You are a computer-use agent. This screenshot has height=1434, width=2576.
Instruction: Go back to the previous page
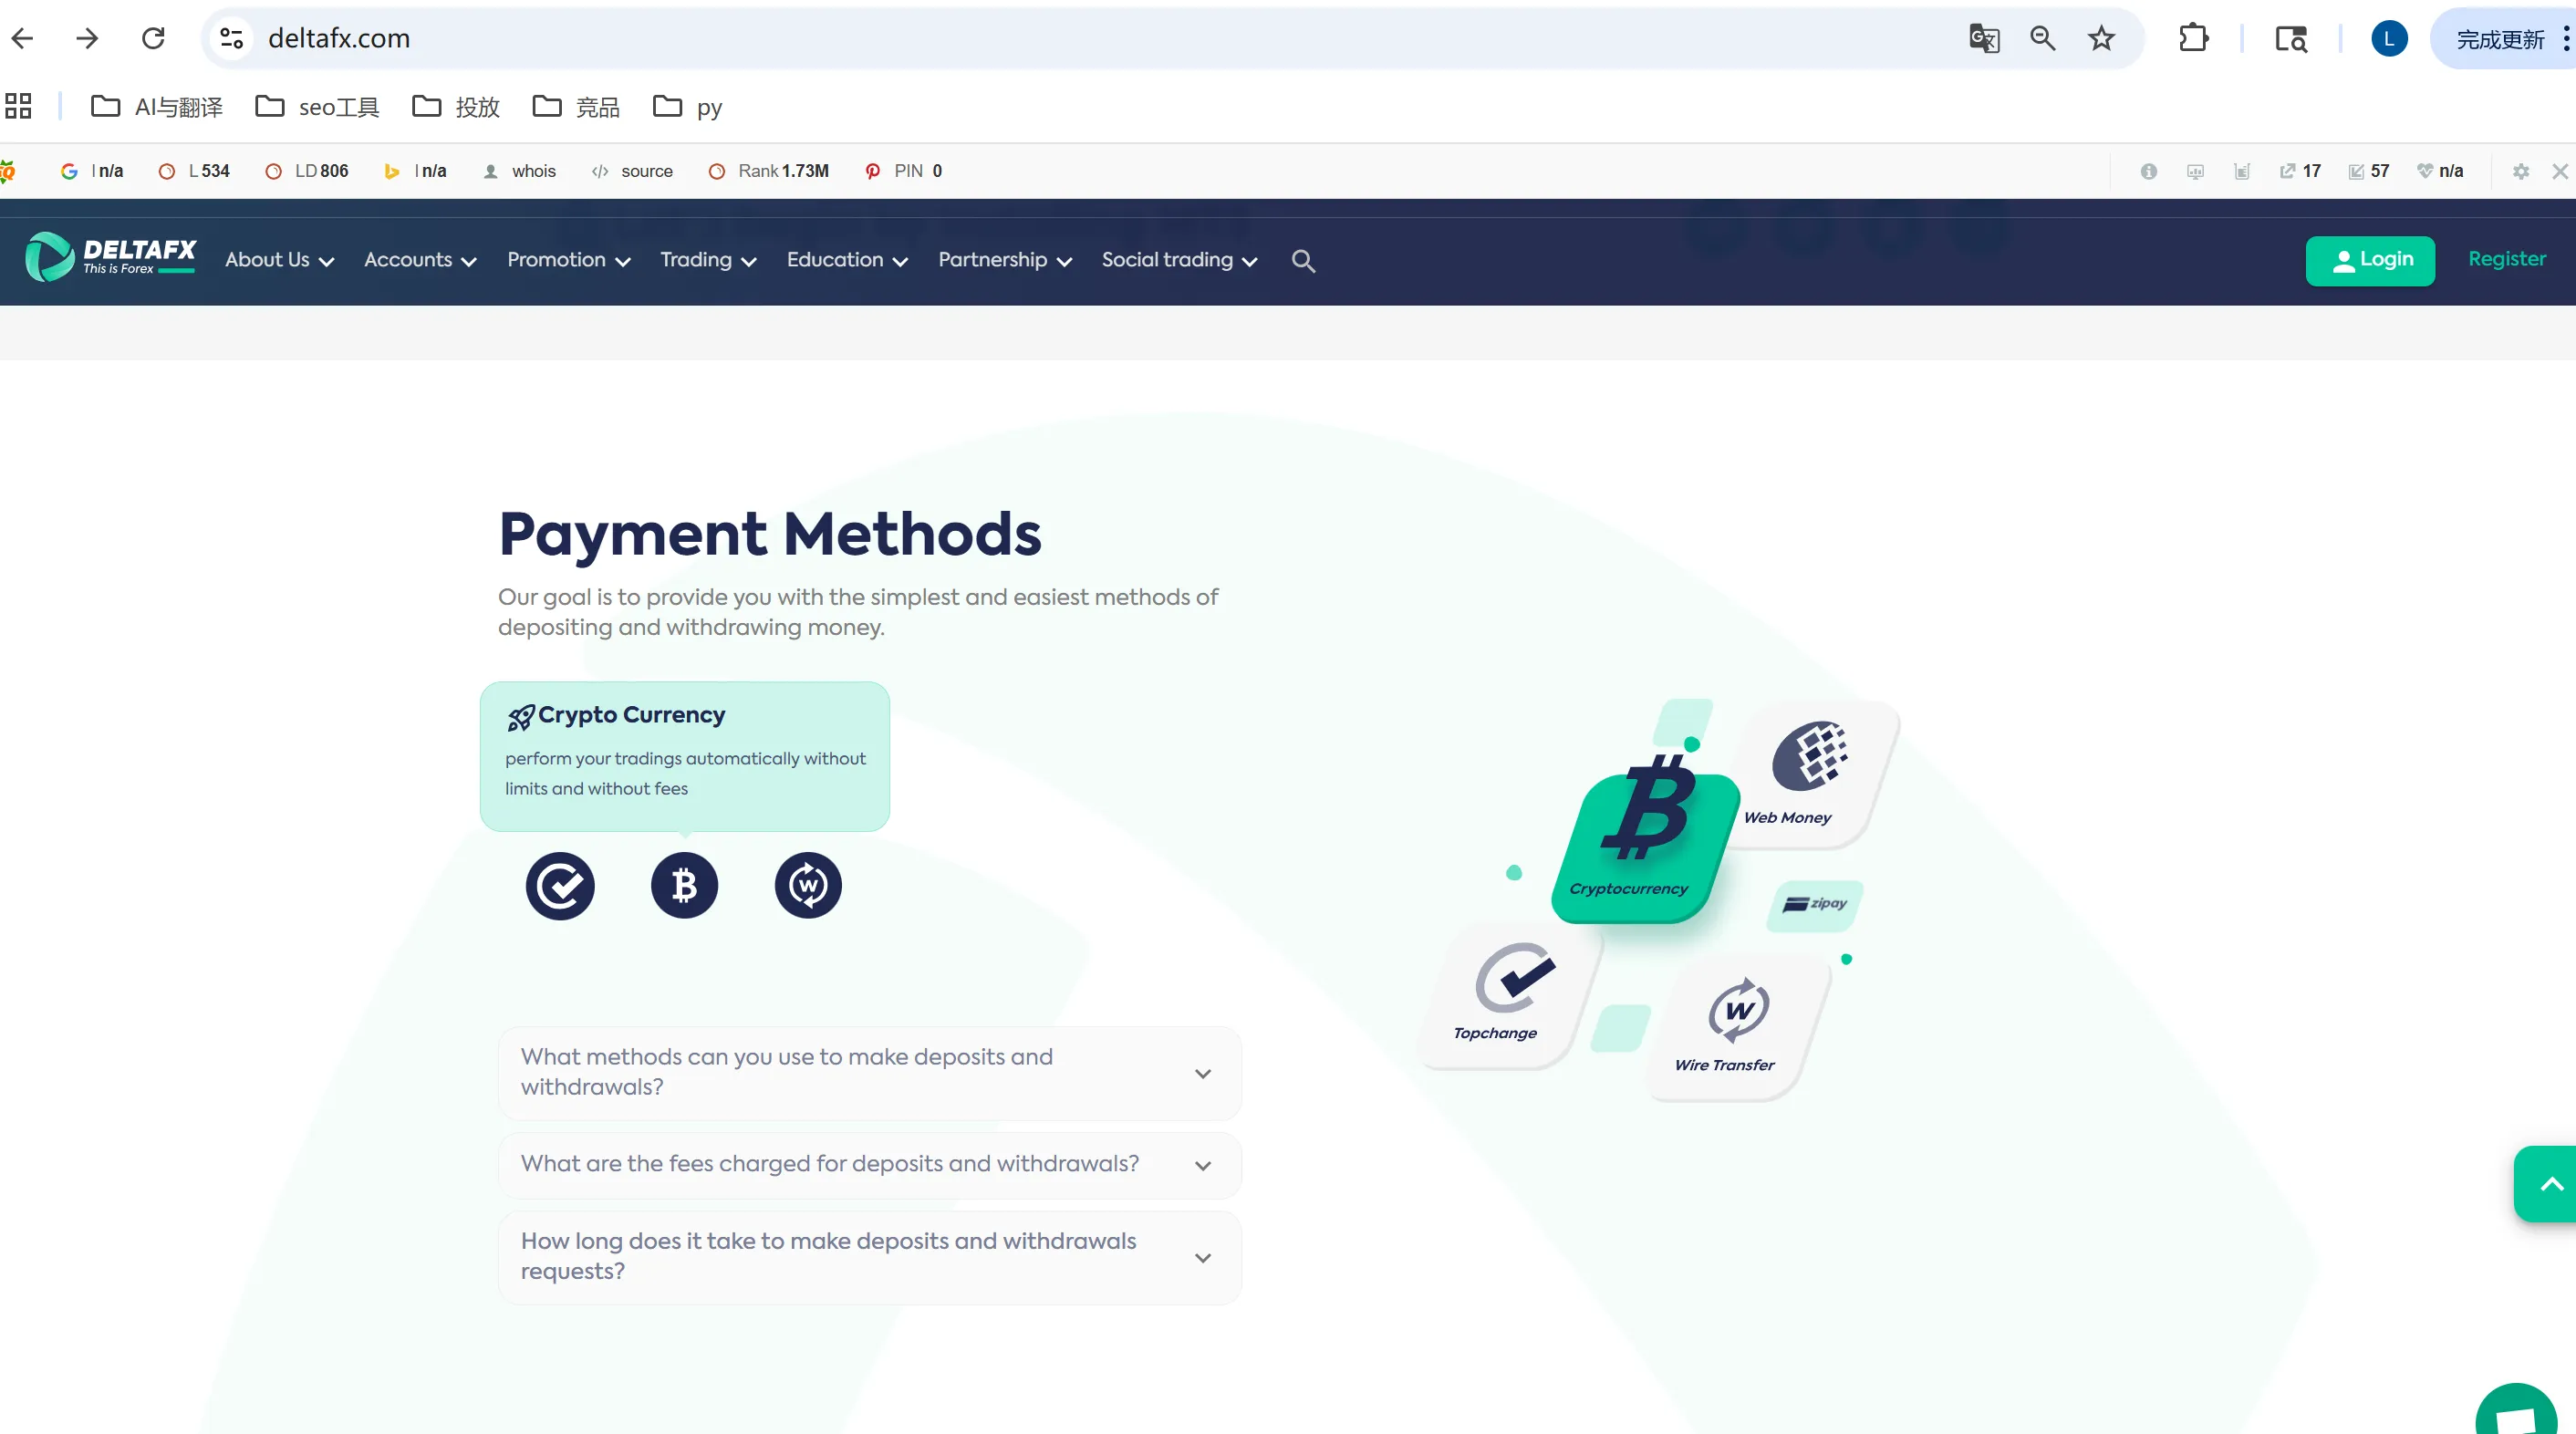(22, 38)
